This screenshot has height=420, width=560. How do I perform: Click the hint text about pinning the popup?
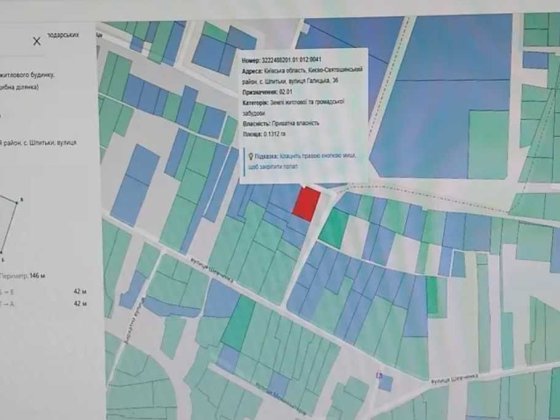point(302,161)
